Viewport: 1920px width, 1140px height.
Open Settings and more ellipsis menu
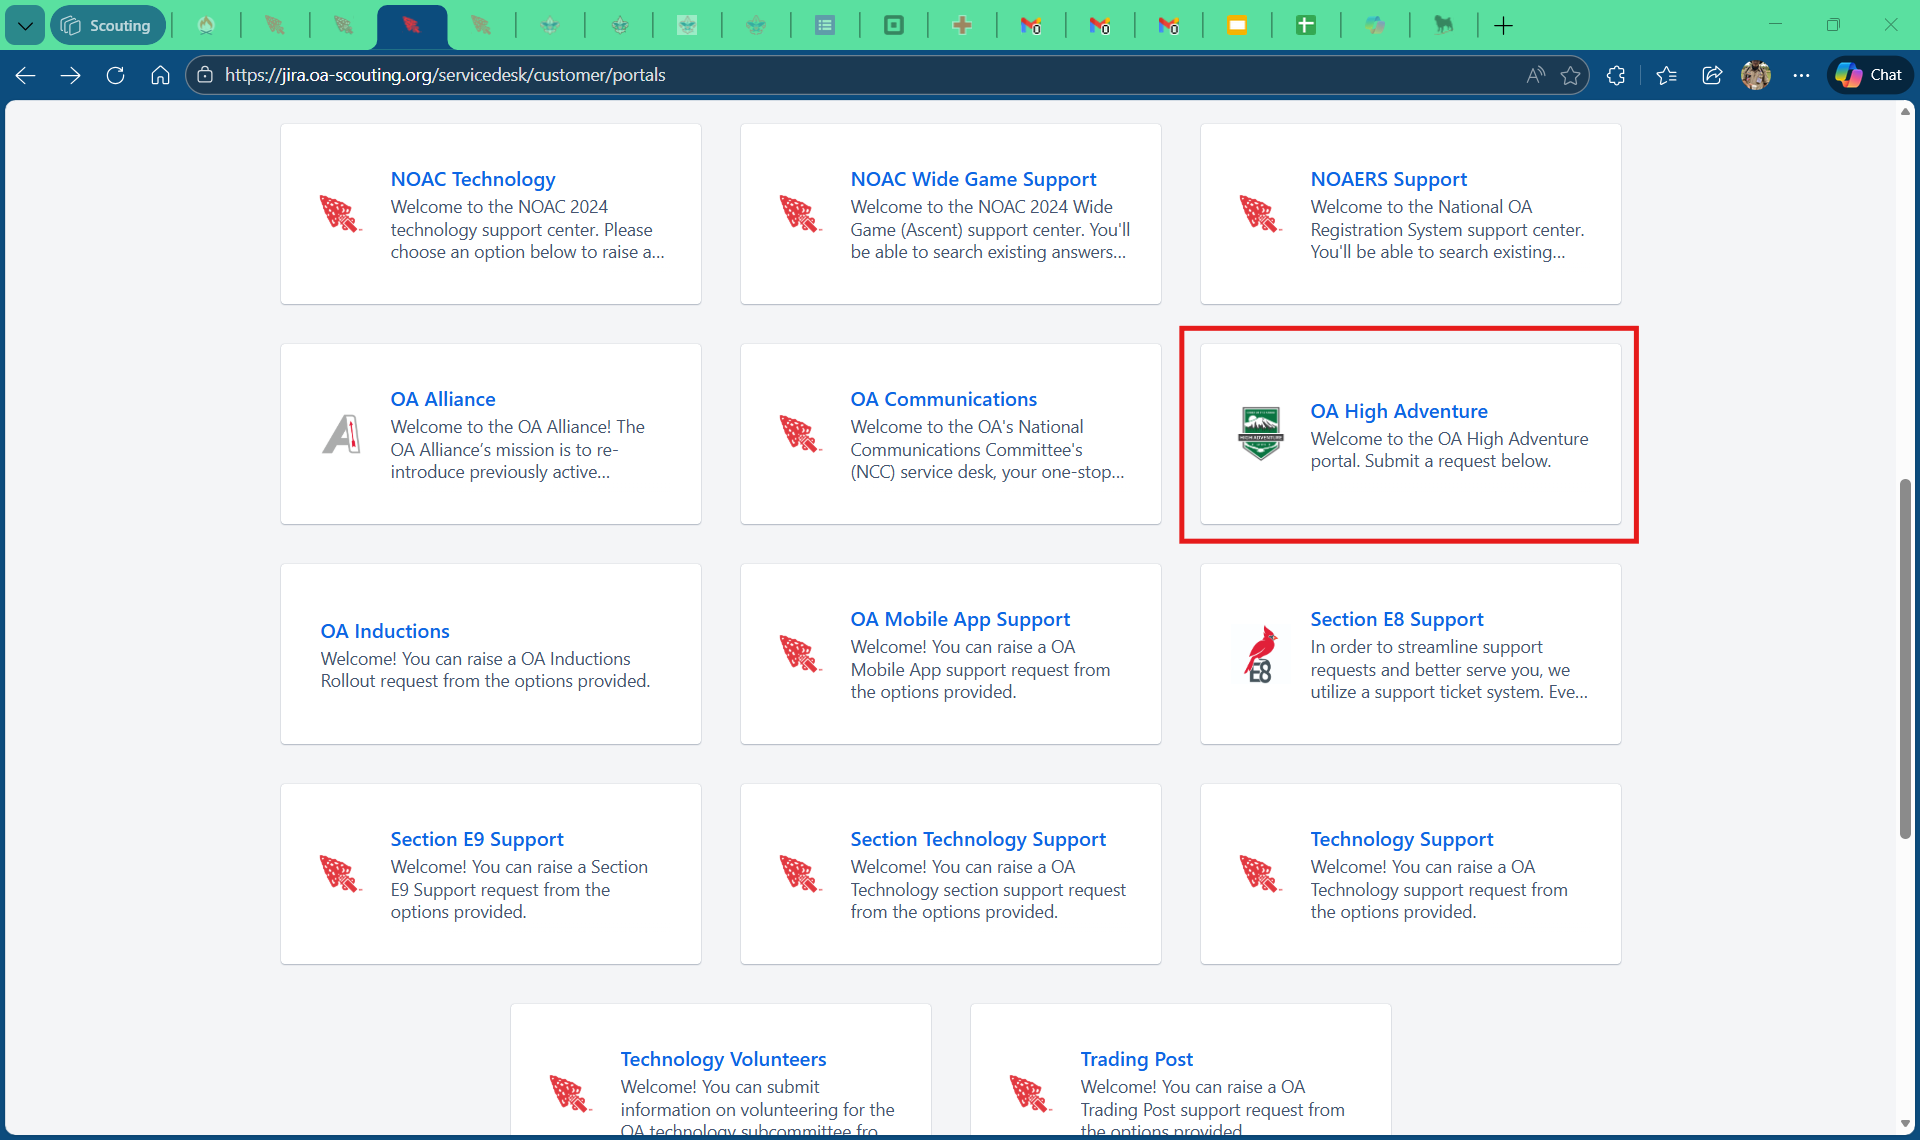coord(1801,75)
